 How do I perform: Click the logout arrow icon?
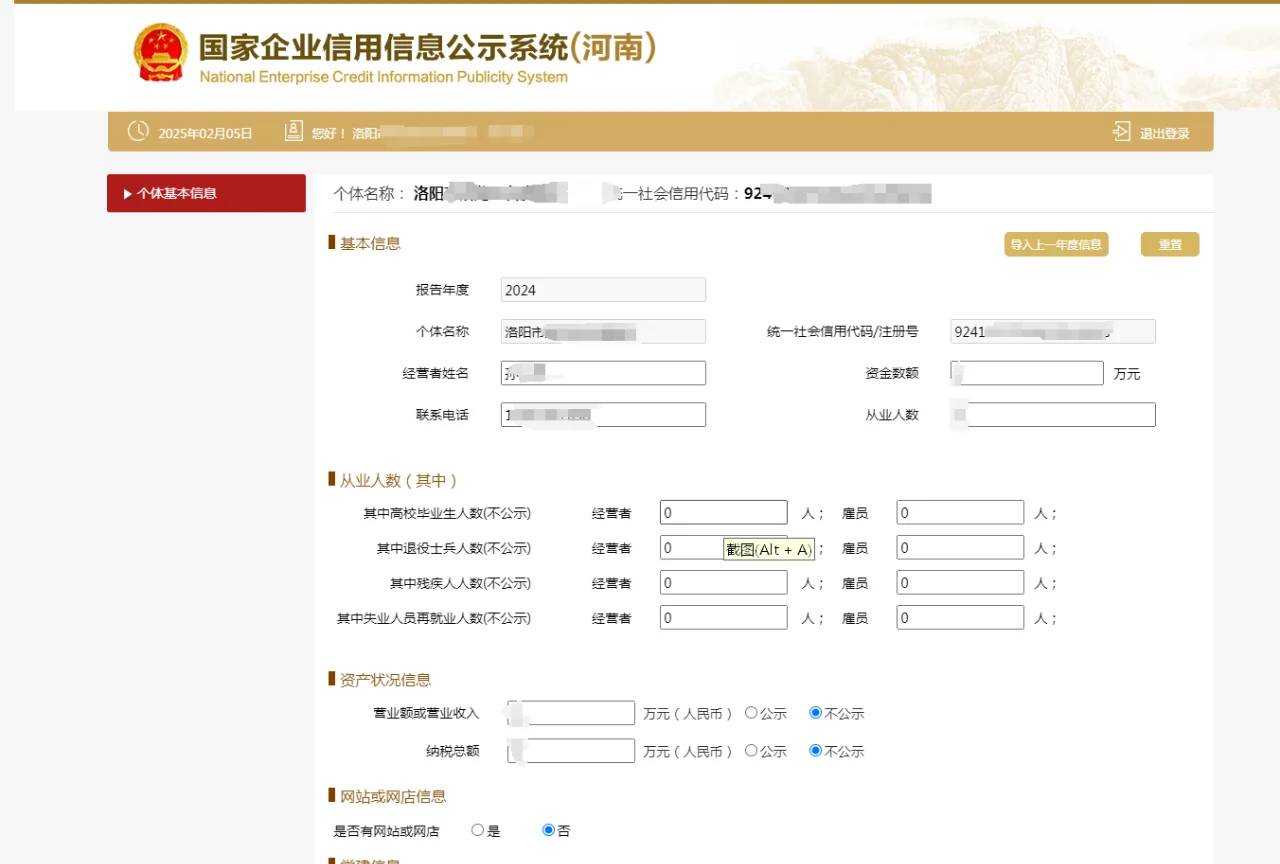(1121, 132)
